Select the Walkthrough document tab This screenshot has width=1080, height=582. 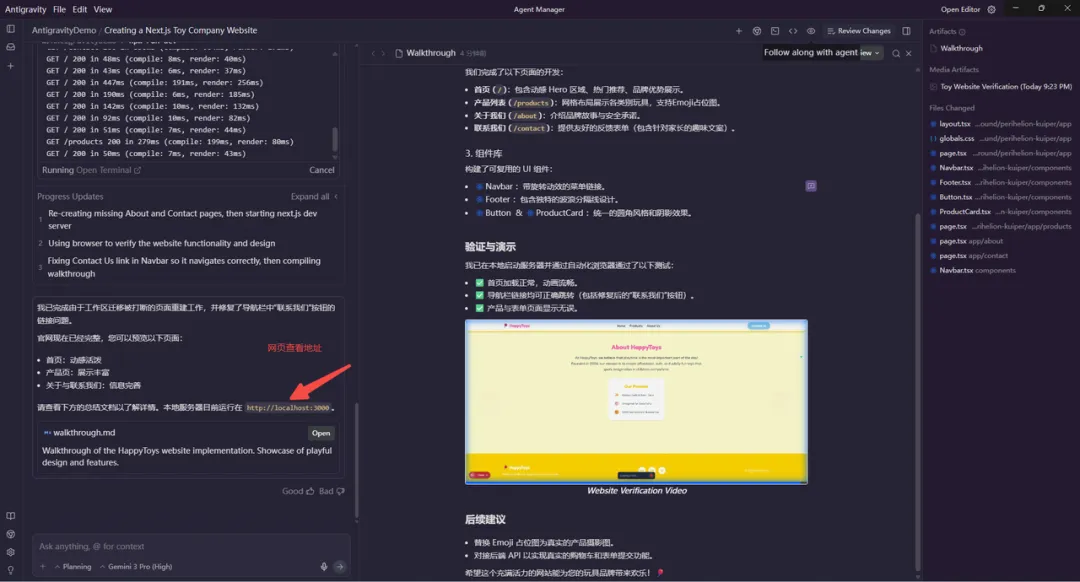point(425,53)
